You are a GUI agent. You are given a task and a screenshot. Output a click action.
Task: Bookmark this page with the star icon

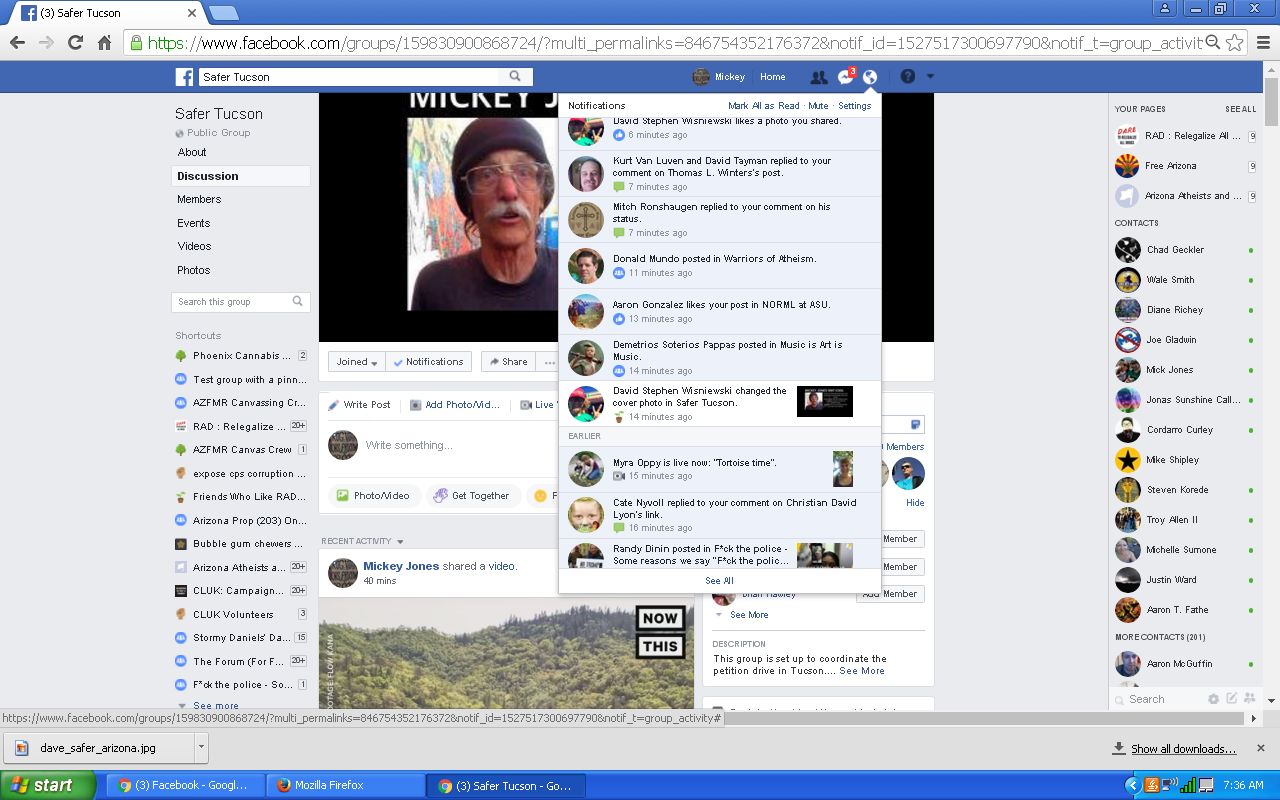point(1235,43)
